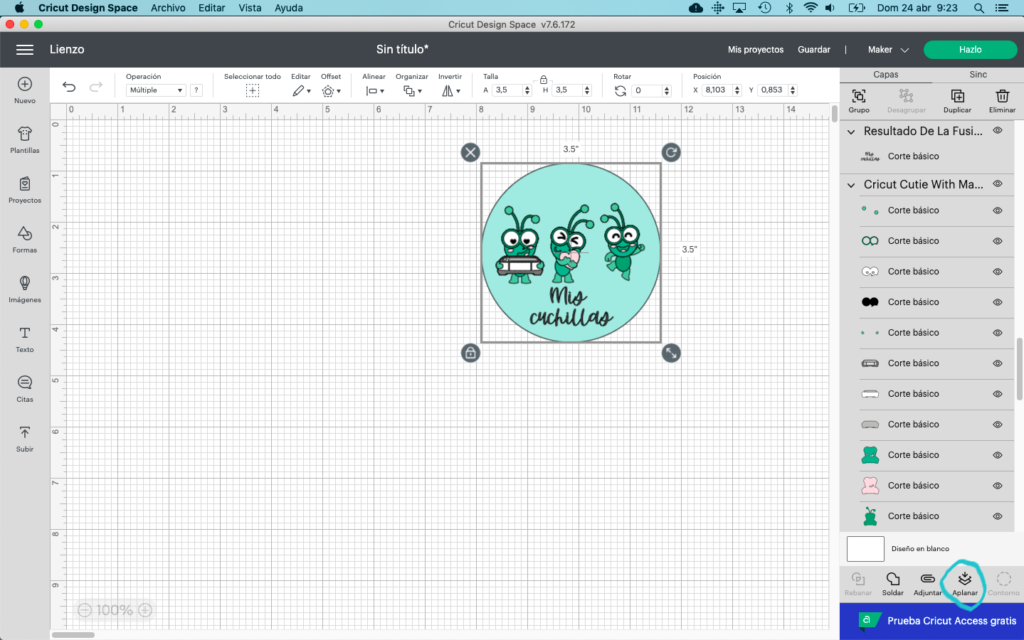Undo the last action
1024x640 pixels.
point(69,88)
